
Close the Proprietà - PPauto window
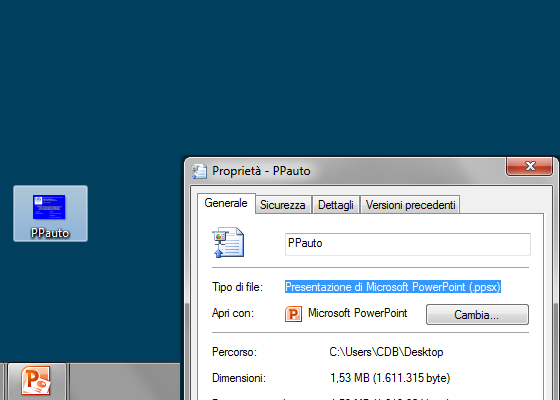click(530, 166)
